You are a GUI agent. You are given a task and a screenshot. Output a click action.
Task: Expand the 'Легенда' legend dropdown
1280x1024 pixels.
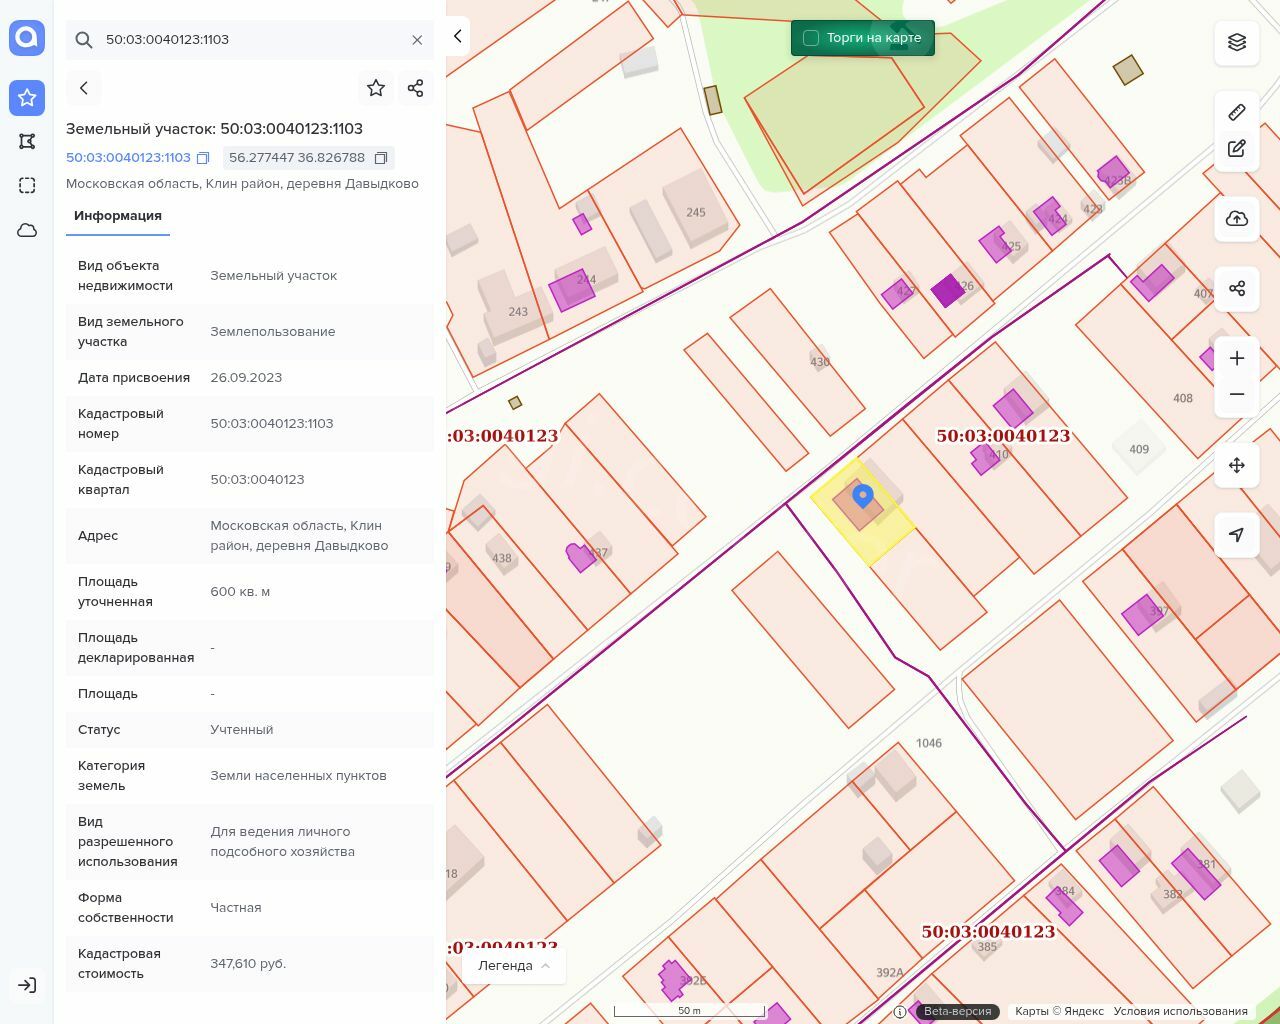point(514,965)
